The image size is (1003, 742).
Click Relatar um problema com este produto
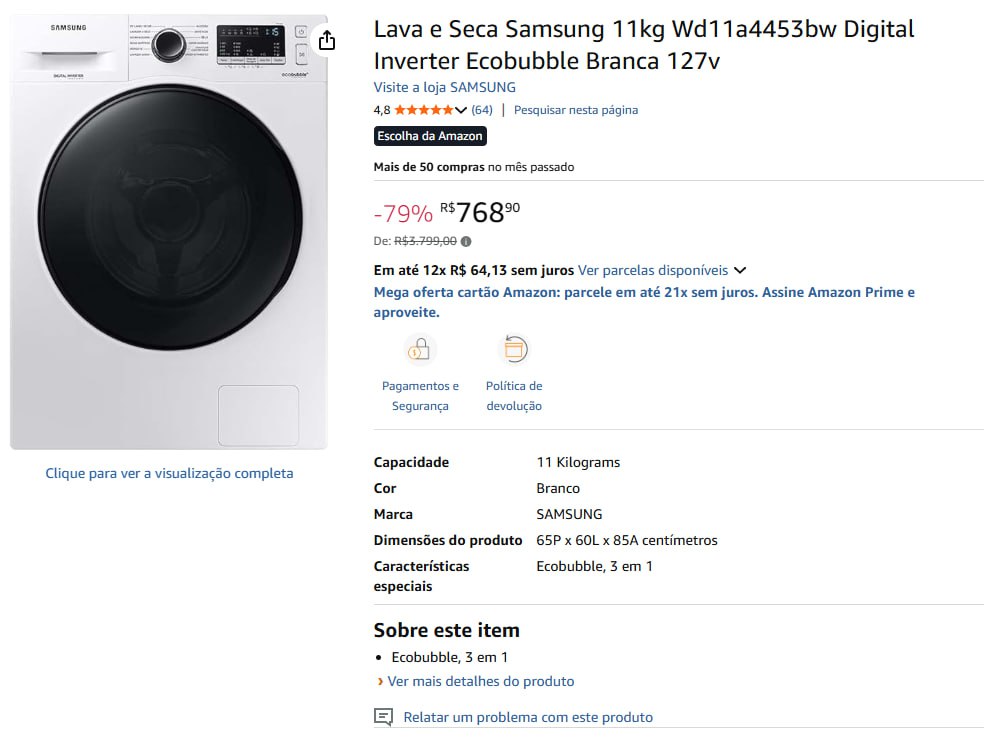point(528,717)
